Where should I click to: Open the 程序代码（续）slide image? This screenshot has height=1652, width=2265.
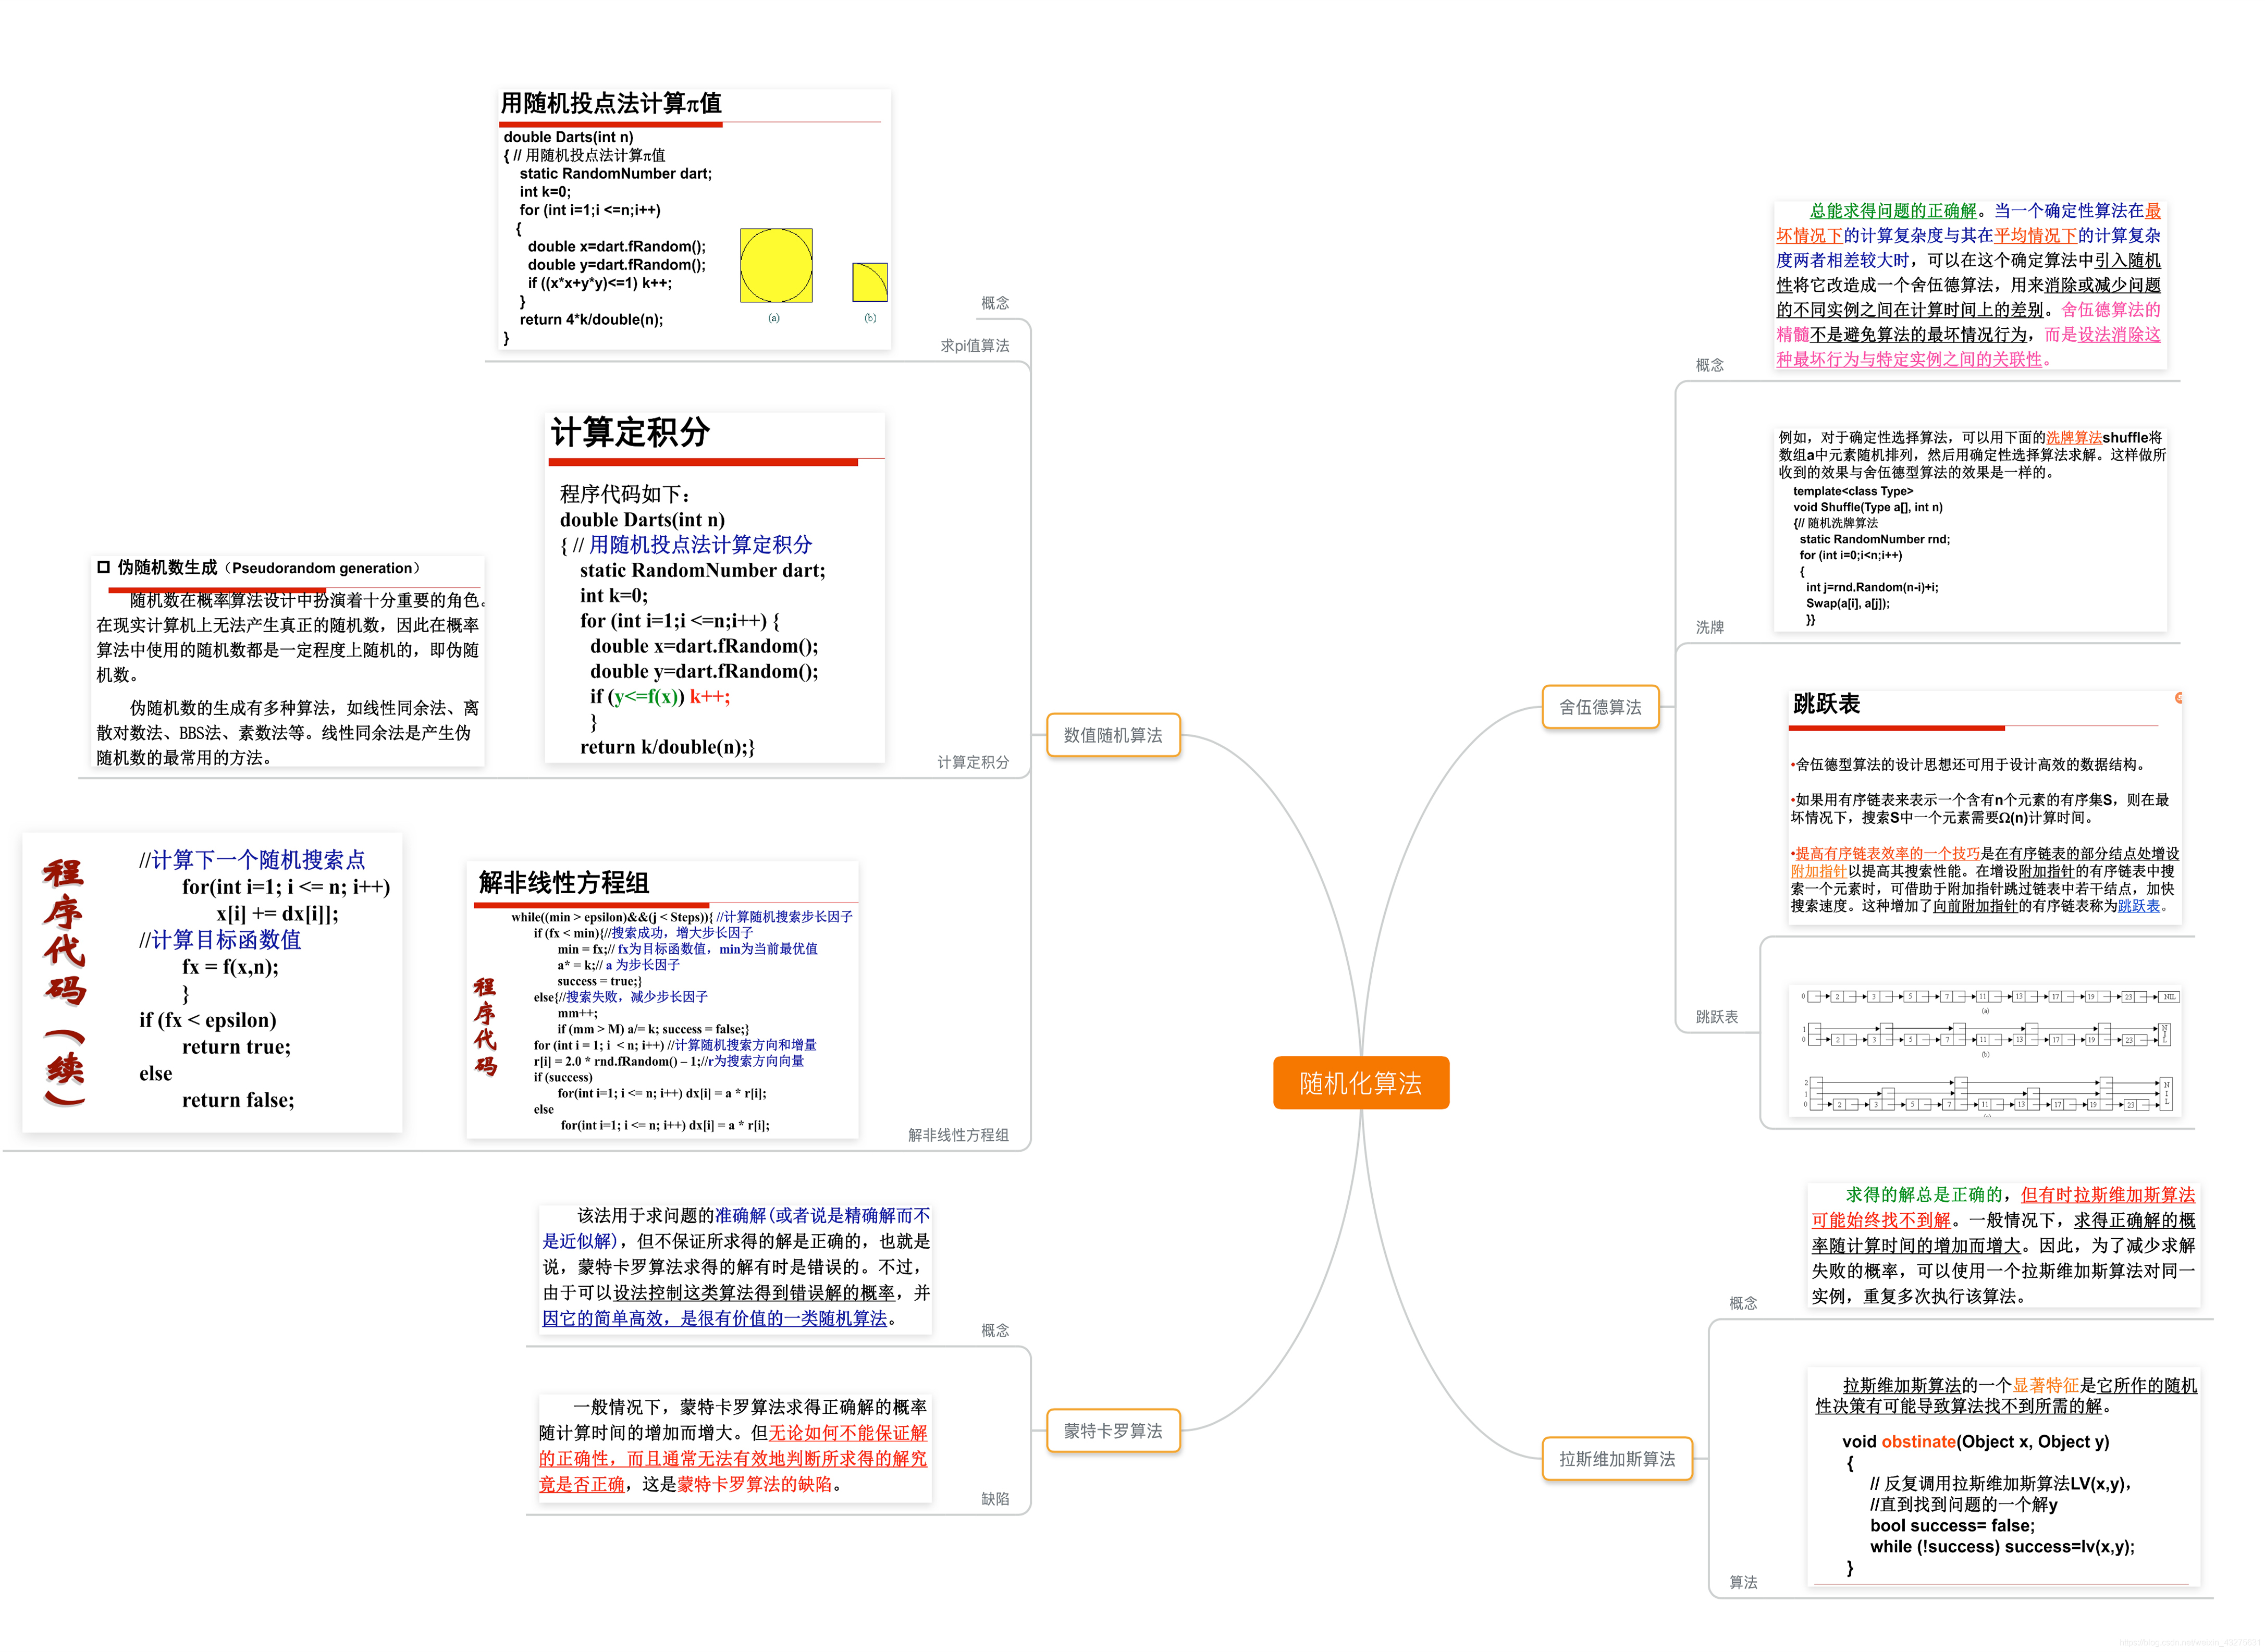[212, 982]
